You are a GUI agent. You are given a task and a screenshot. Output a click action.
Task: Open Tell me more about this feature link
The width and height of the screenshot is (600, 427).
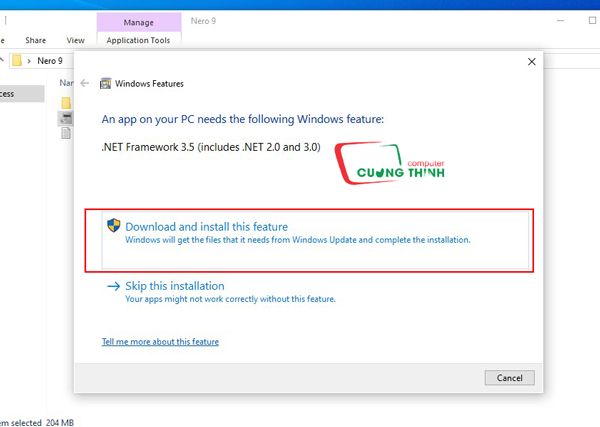[x=160, y=342]
